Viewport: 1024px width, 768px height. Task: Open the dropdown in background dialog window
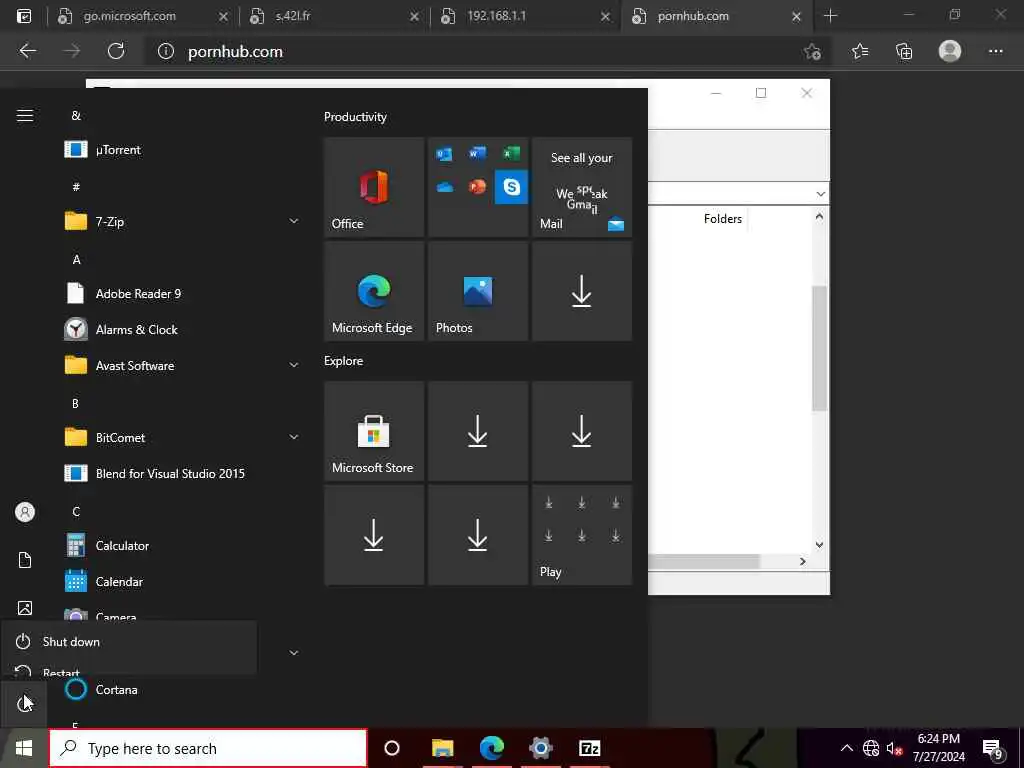820,194
